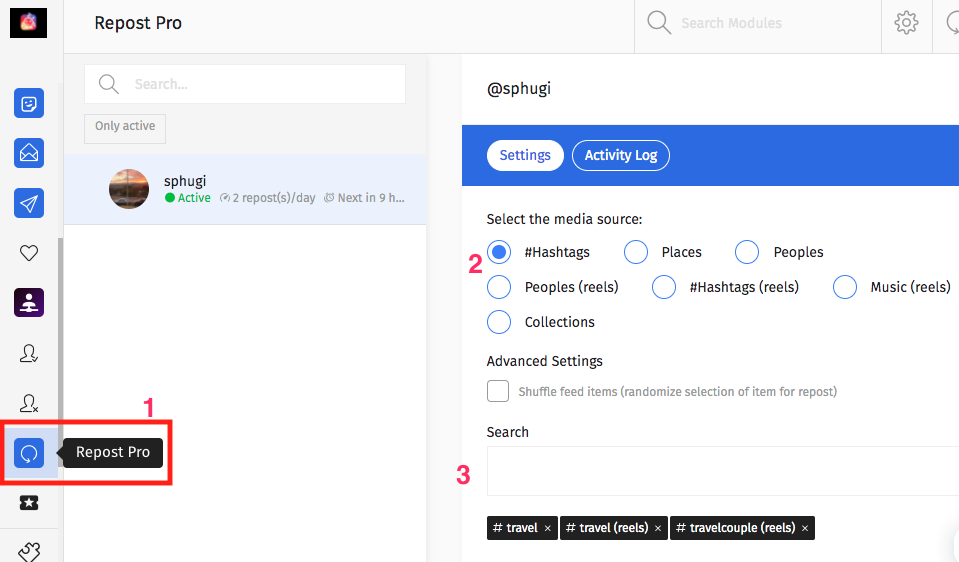
Task: Open the follow user module icon
Action: pos(29,353)
